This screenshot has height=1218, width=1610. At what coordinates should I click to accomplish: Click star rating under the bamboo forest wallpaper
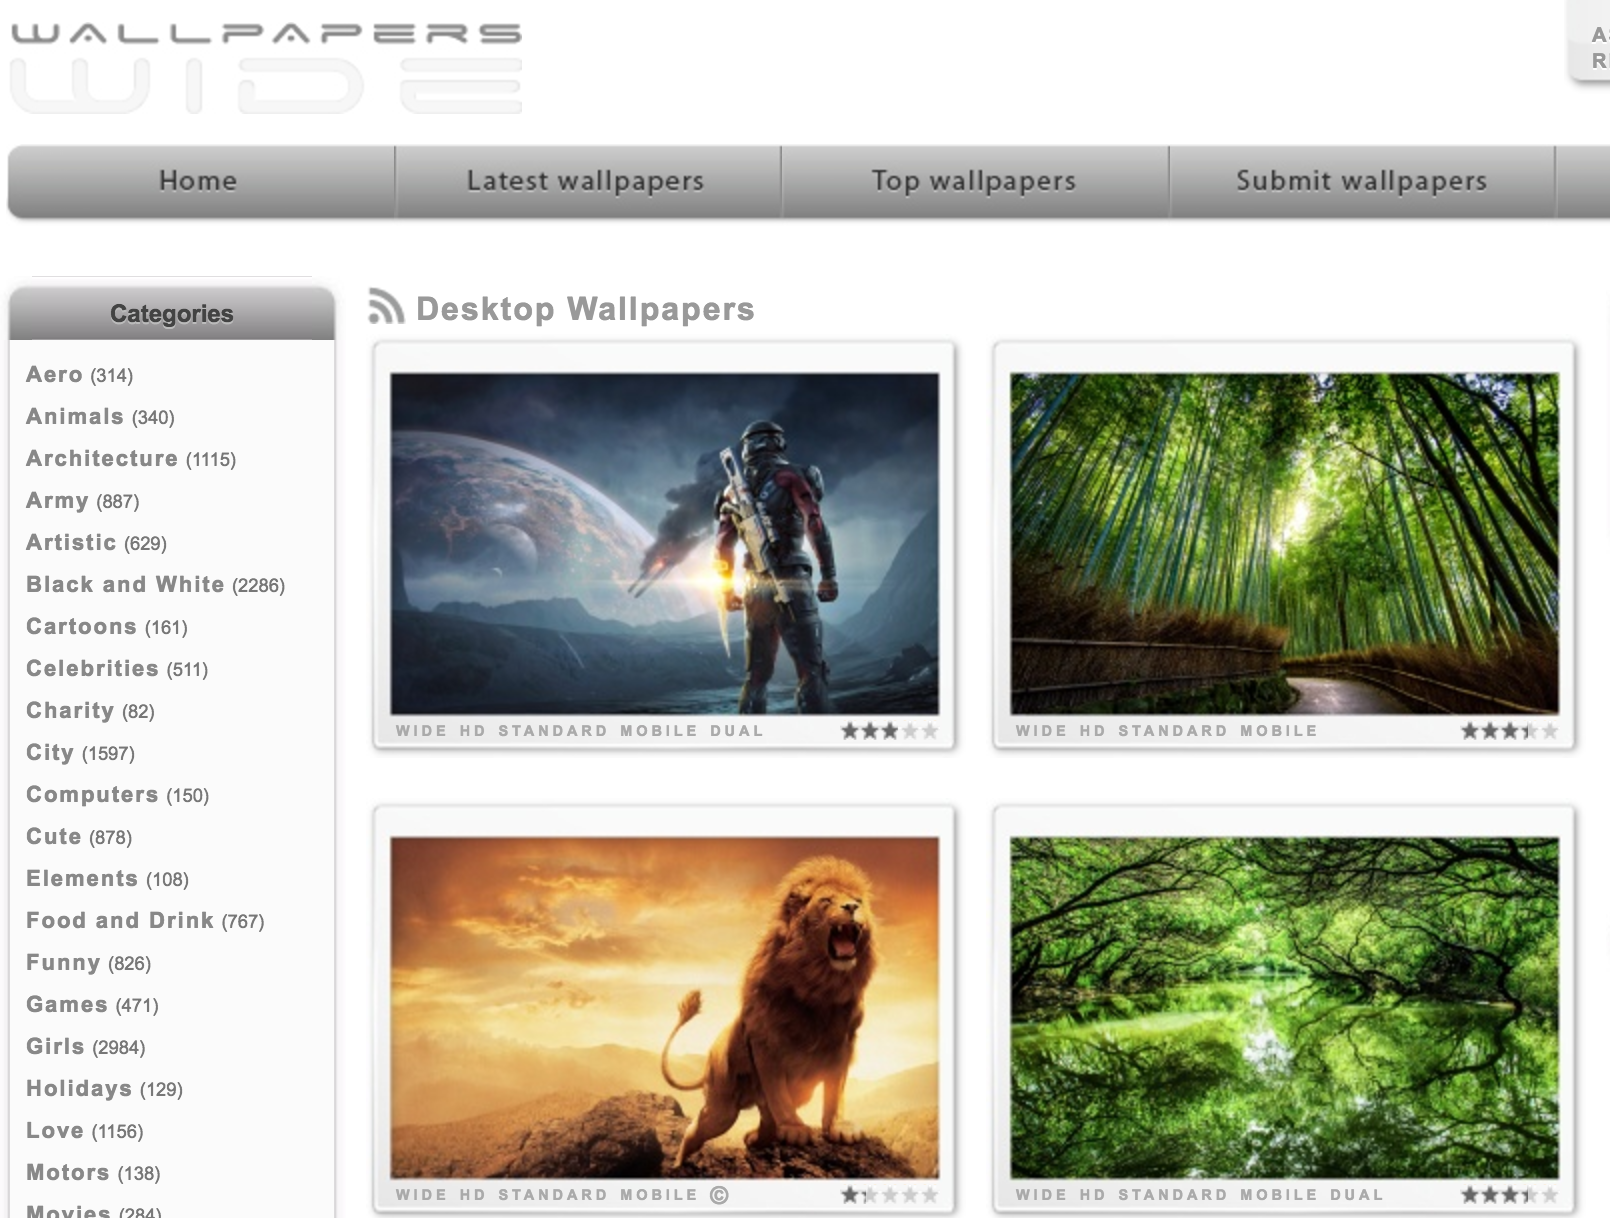click(x=1508, y=731)
